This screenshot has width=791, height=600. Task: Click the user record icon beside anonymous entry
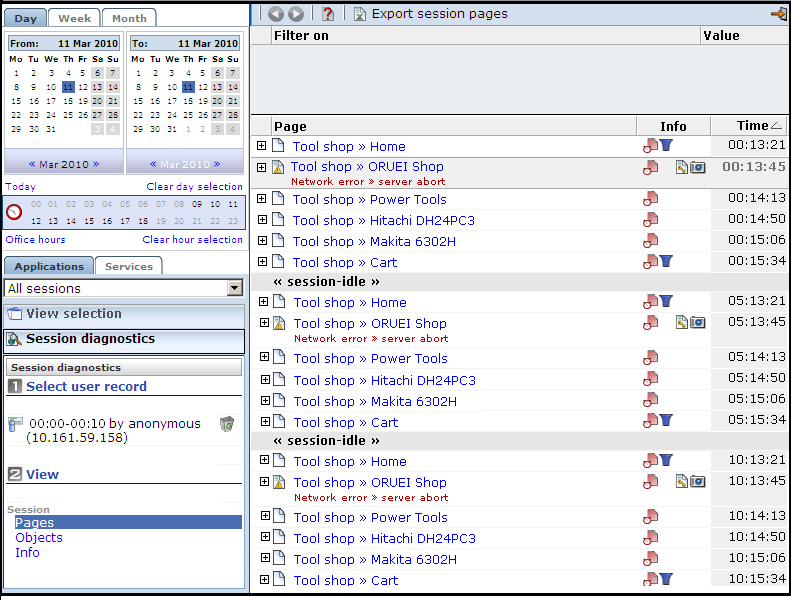click(16, 424)
